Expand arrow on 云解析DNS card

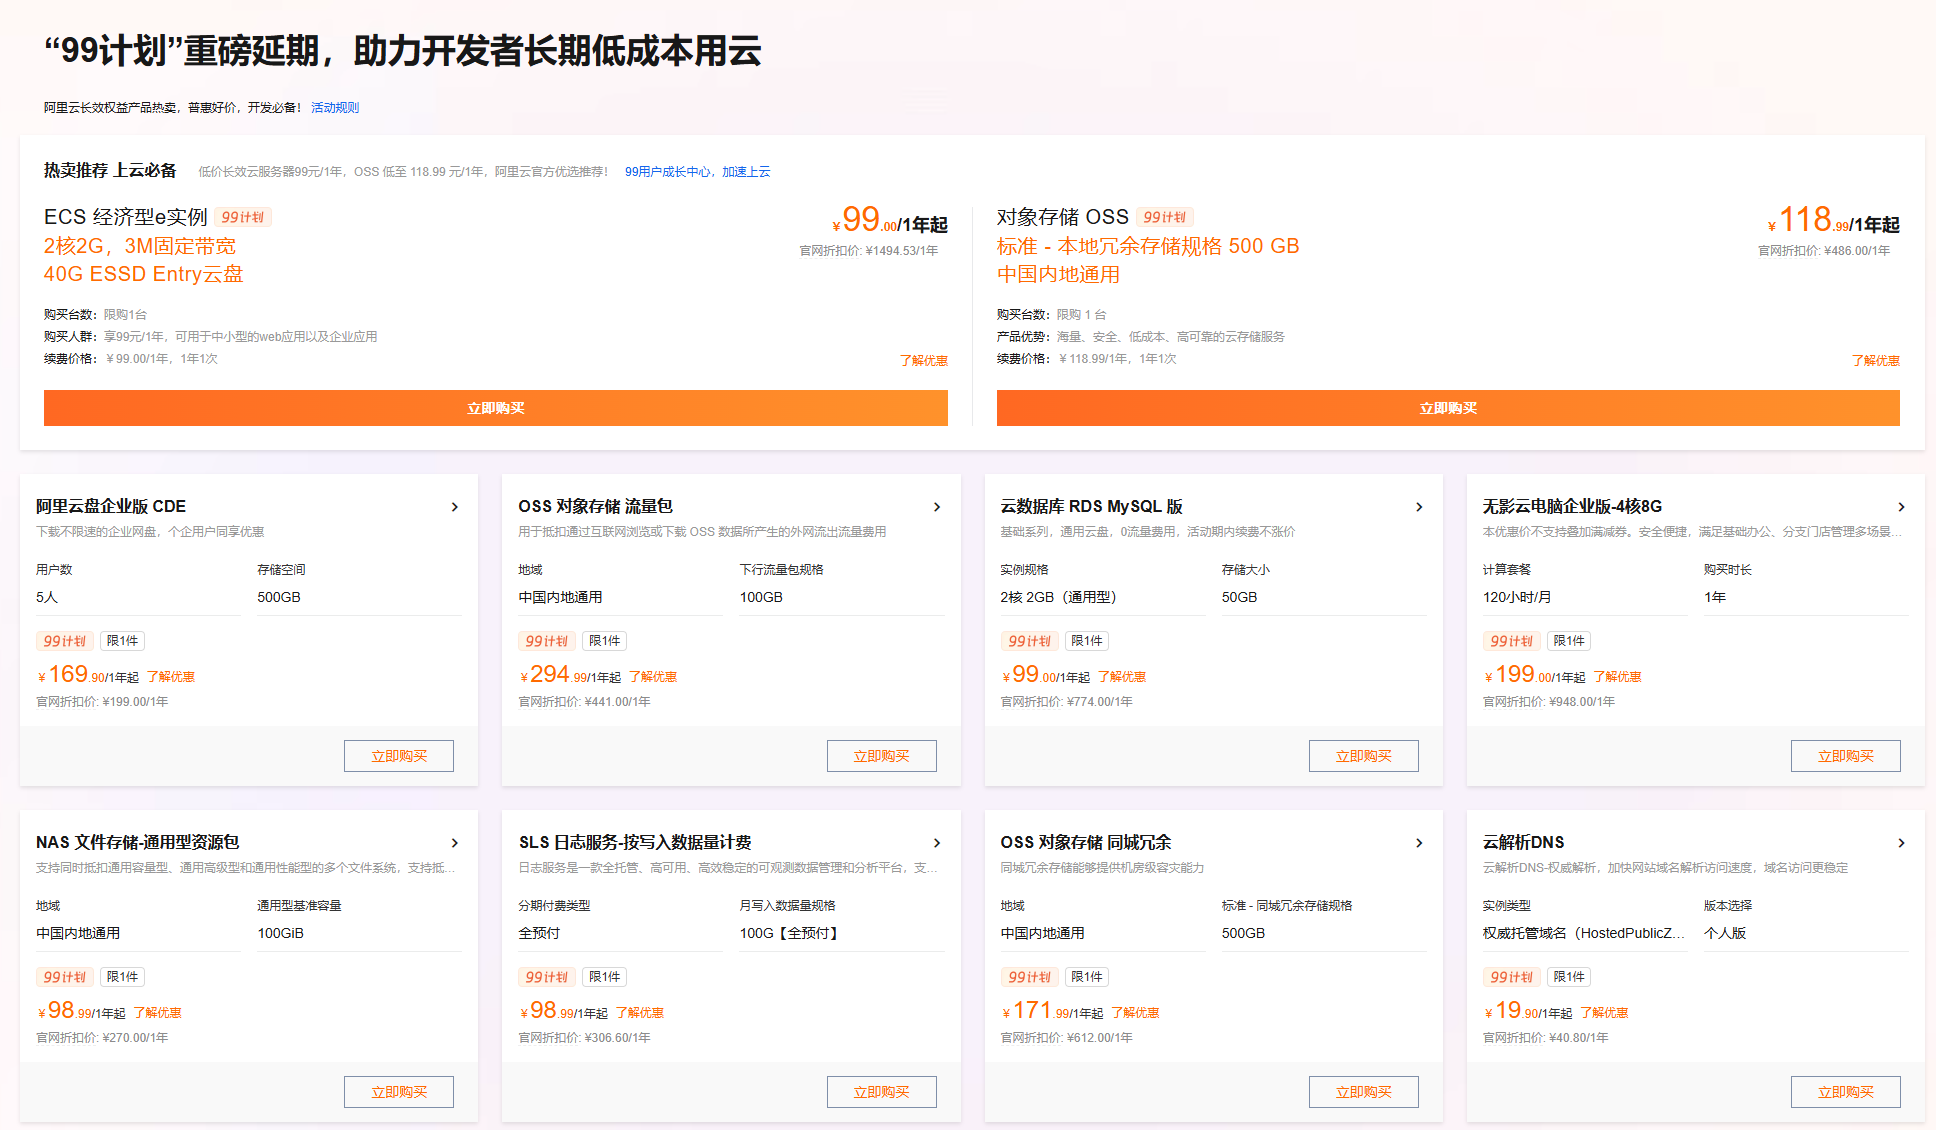click(x=1901, y=843)
